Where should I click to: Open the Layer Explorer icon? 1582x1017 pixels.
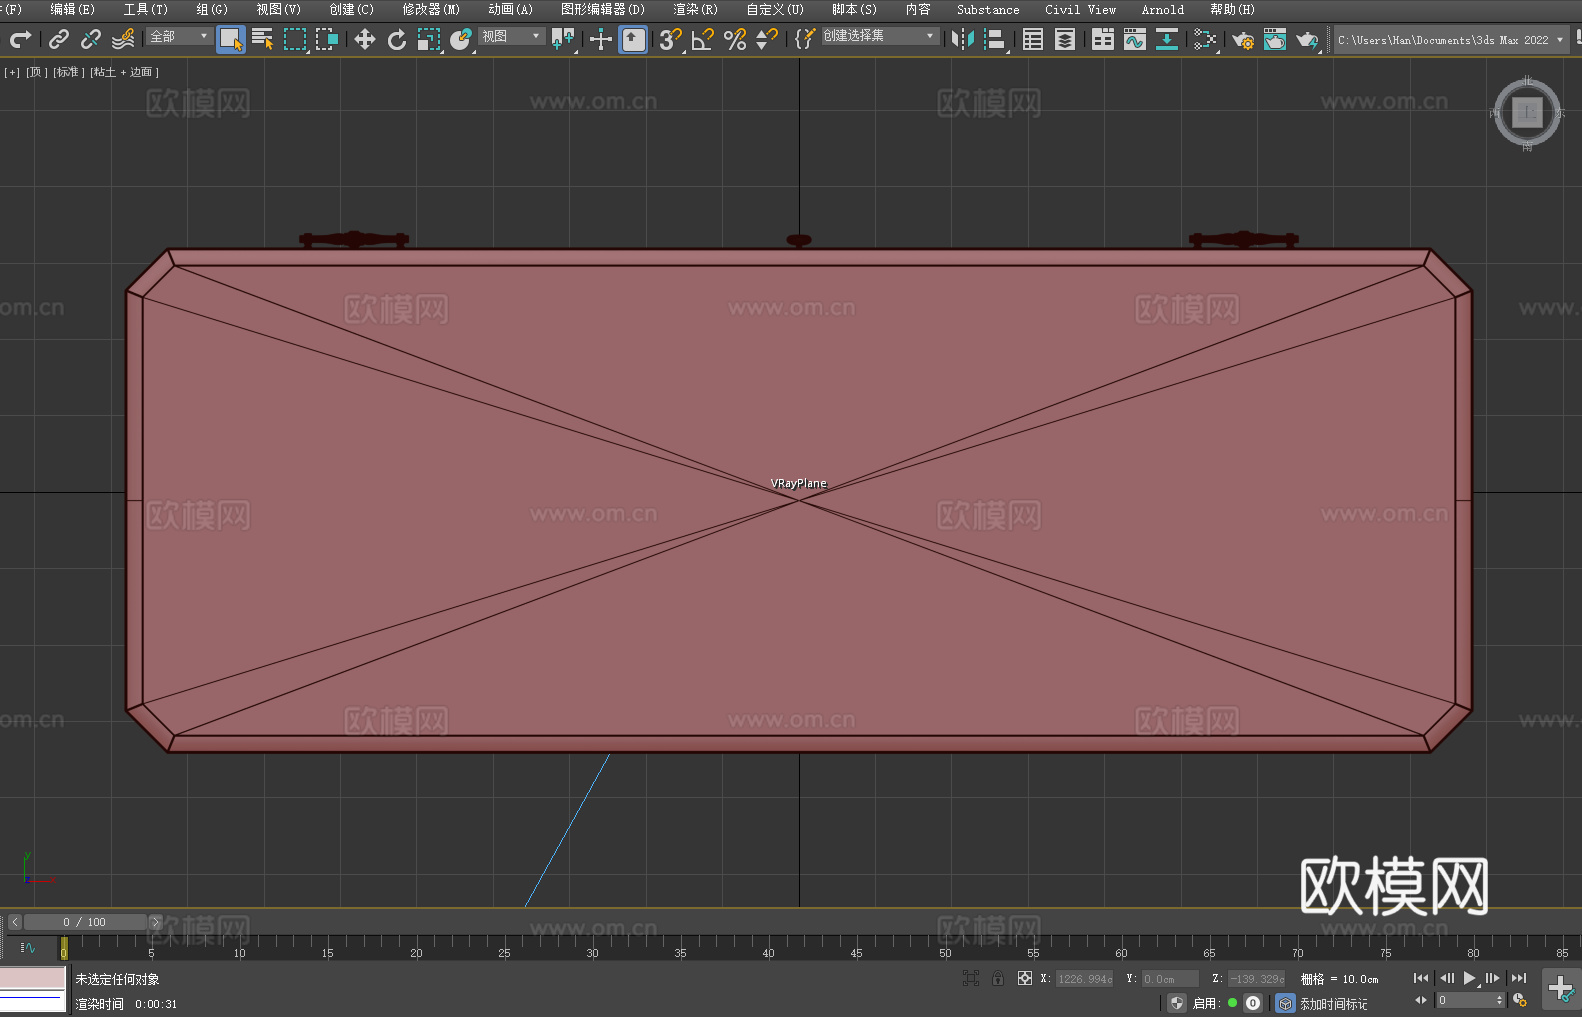tap(1065, 39)
